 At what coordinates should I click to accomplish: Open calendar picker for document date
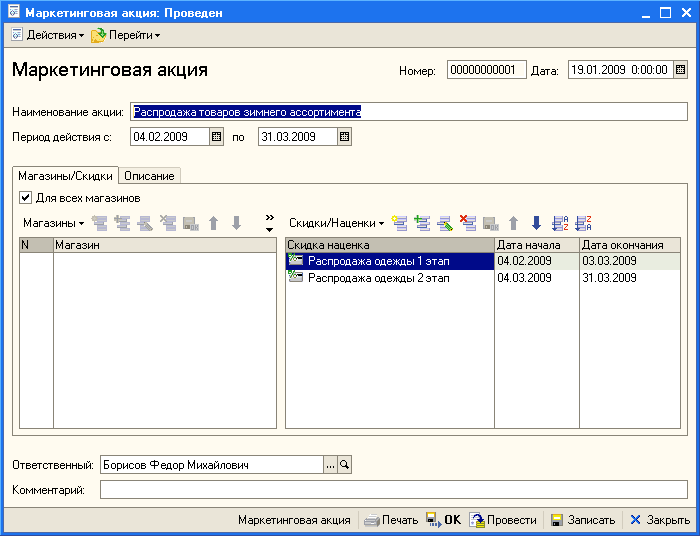[x=681, y=70]
